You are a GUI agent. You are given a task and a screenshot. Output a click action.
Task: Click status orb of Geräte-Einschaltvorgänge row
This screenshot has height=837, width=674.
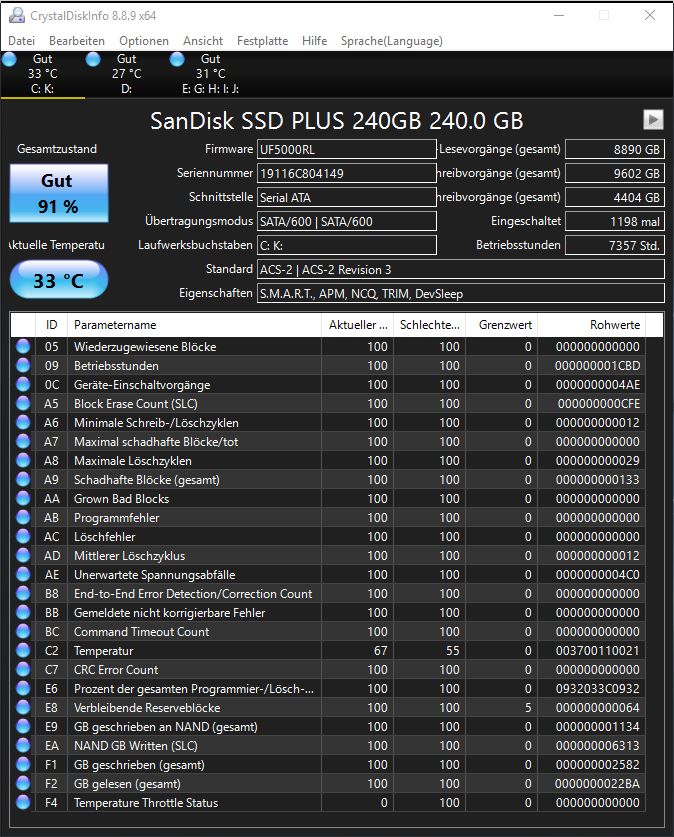point(23,384)
